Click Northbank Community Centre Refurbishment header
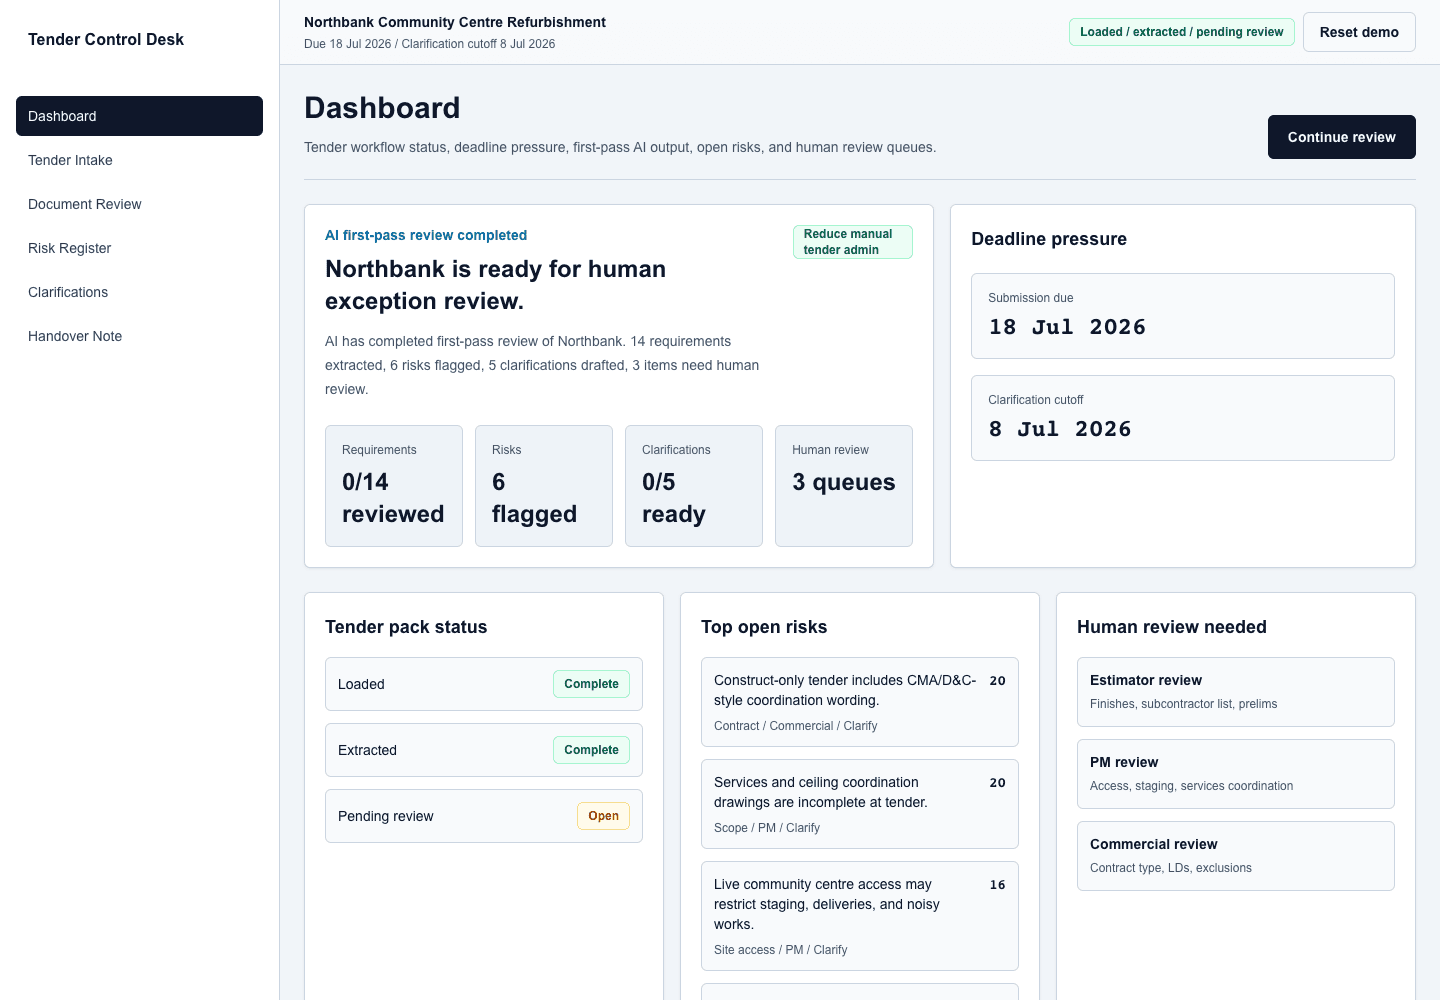This screenshot has height=1000, width=1440. (455, 22)
